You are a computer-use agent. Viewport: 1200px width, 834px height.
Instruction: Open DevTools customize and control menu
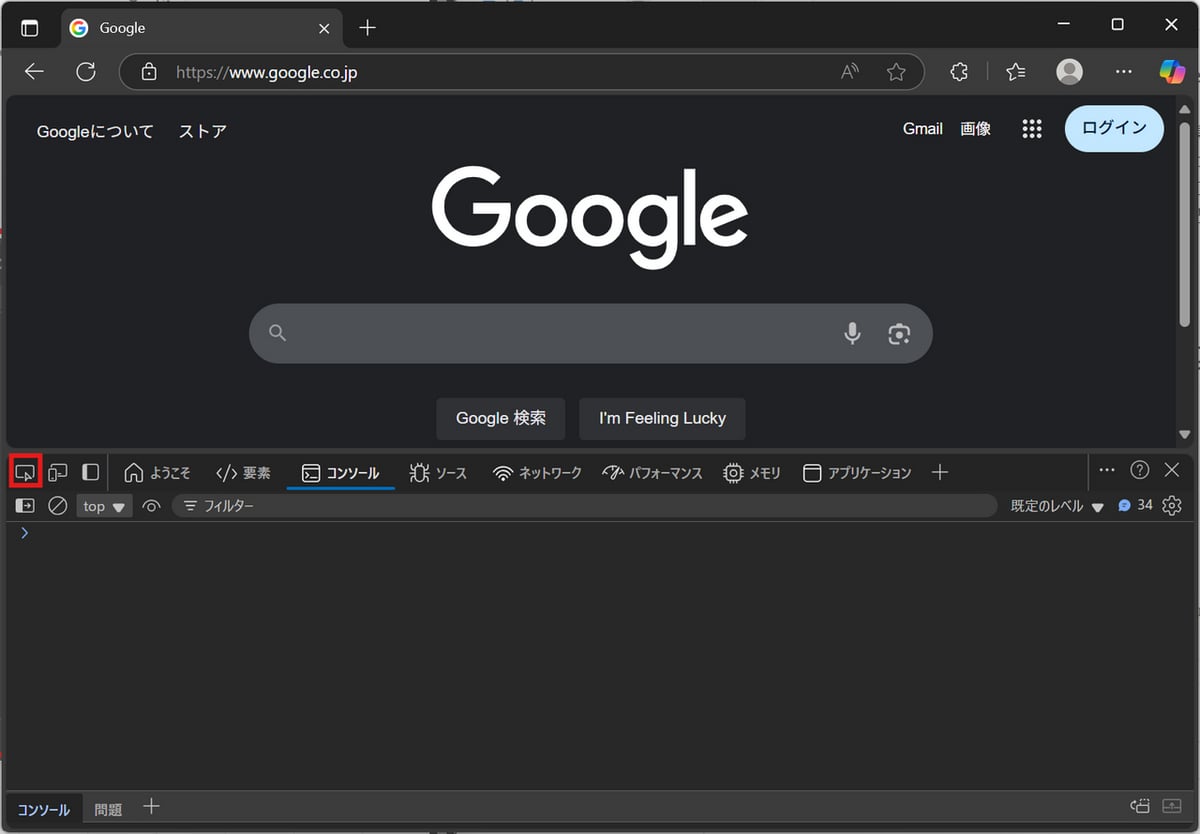click(1107, 470)
